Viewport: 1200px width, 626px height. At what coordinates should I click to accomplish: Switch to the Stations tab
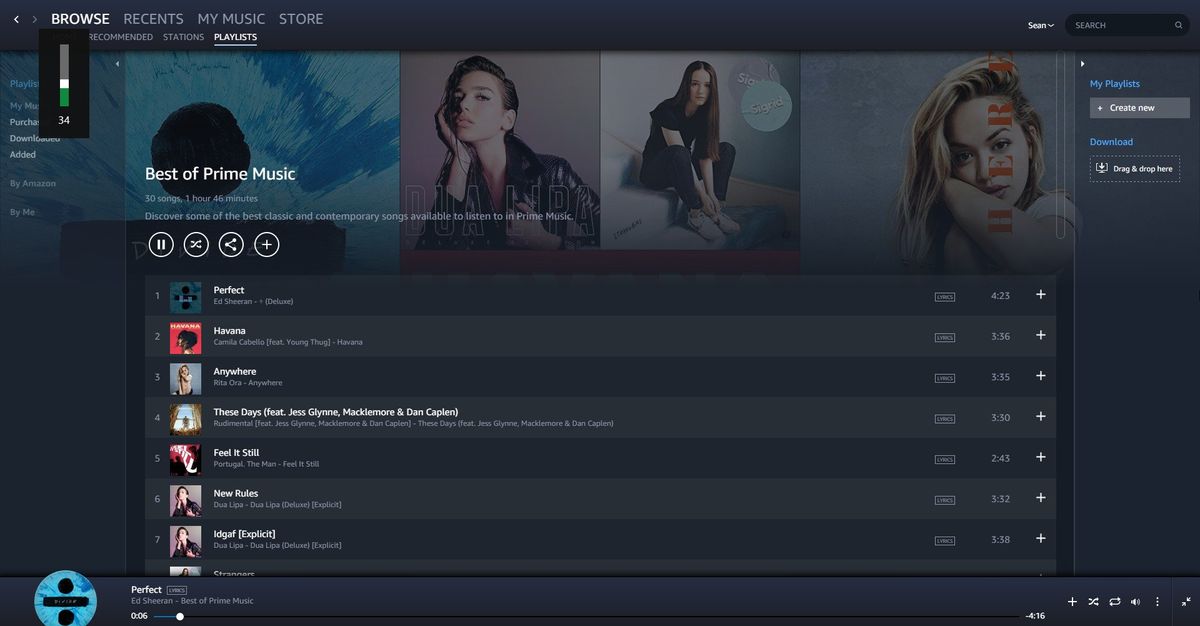pos(183,36)
